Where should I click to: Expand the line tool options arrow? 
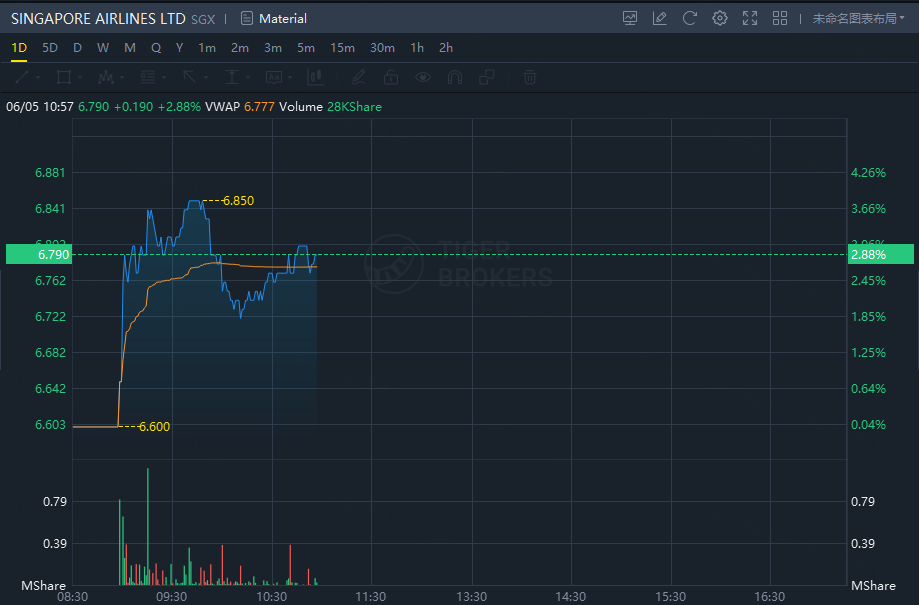click(38, 77)
